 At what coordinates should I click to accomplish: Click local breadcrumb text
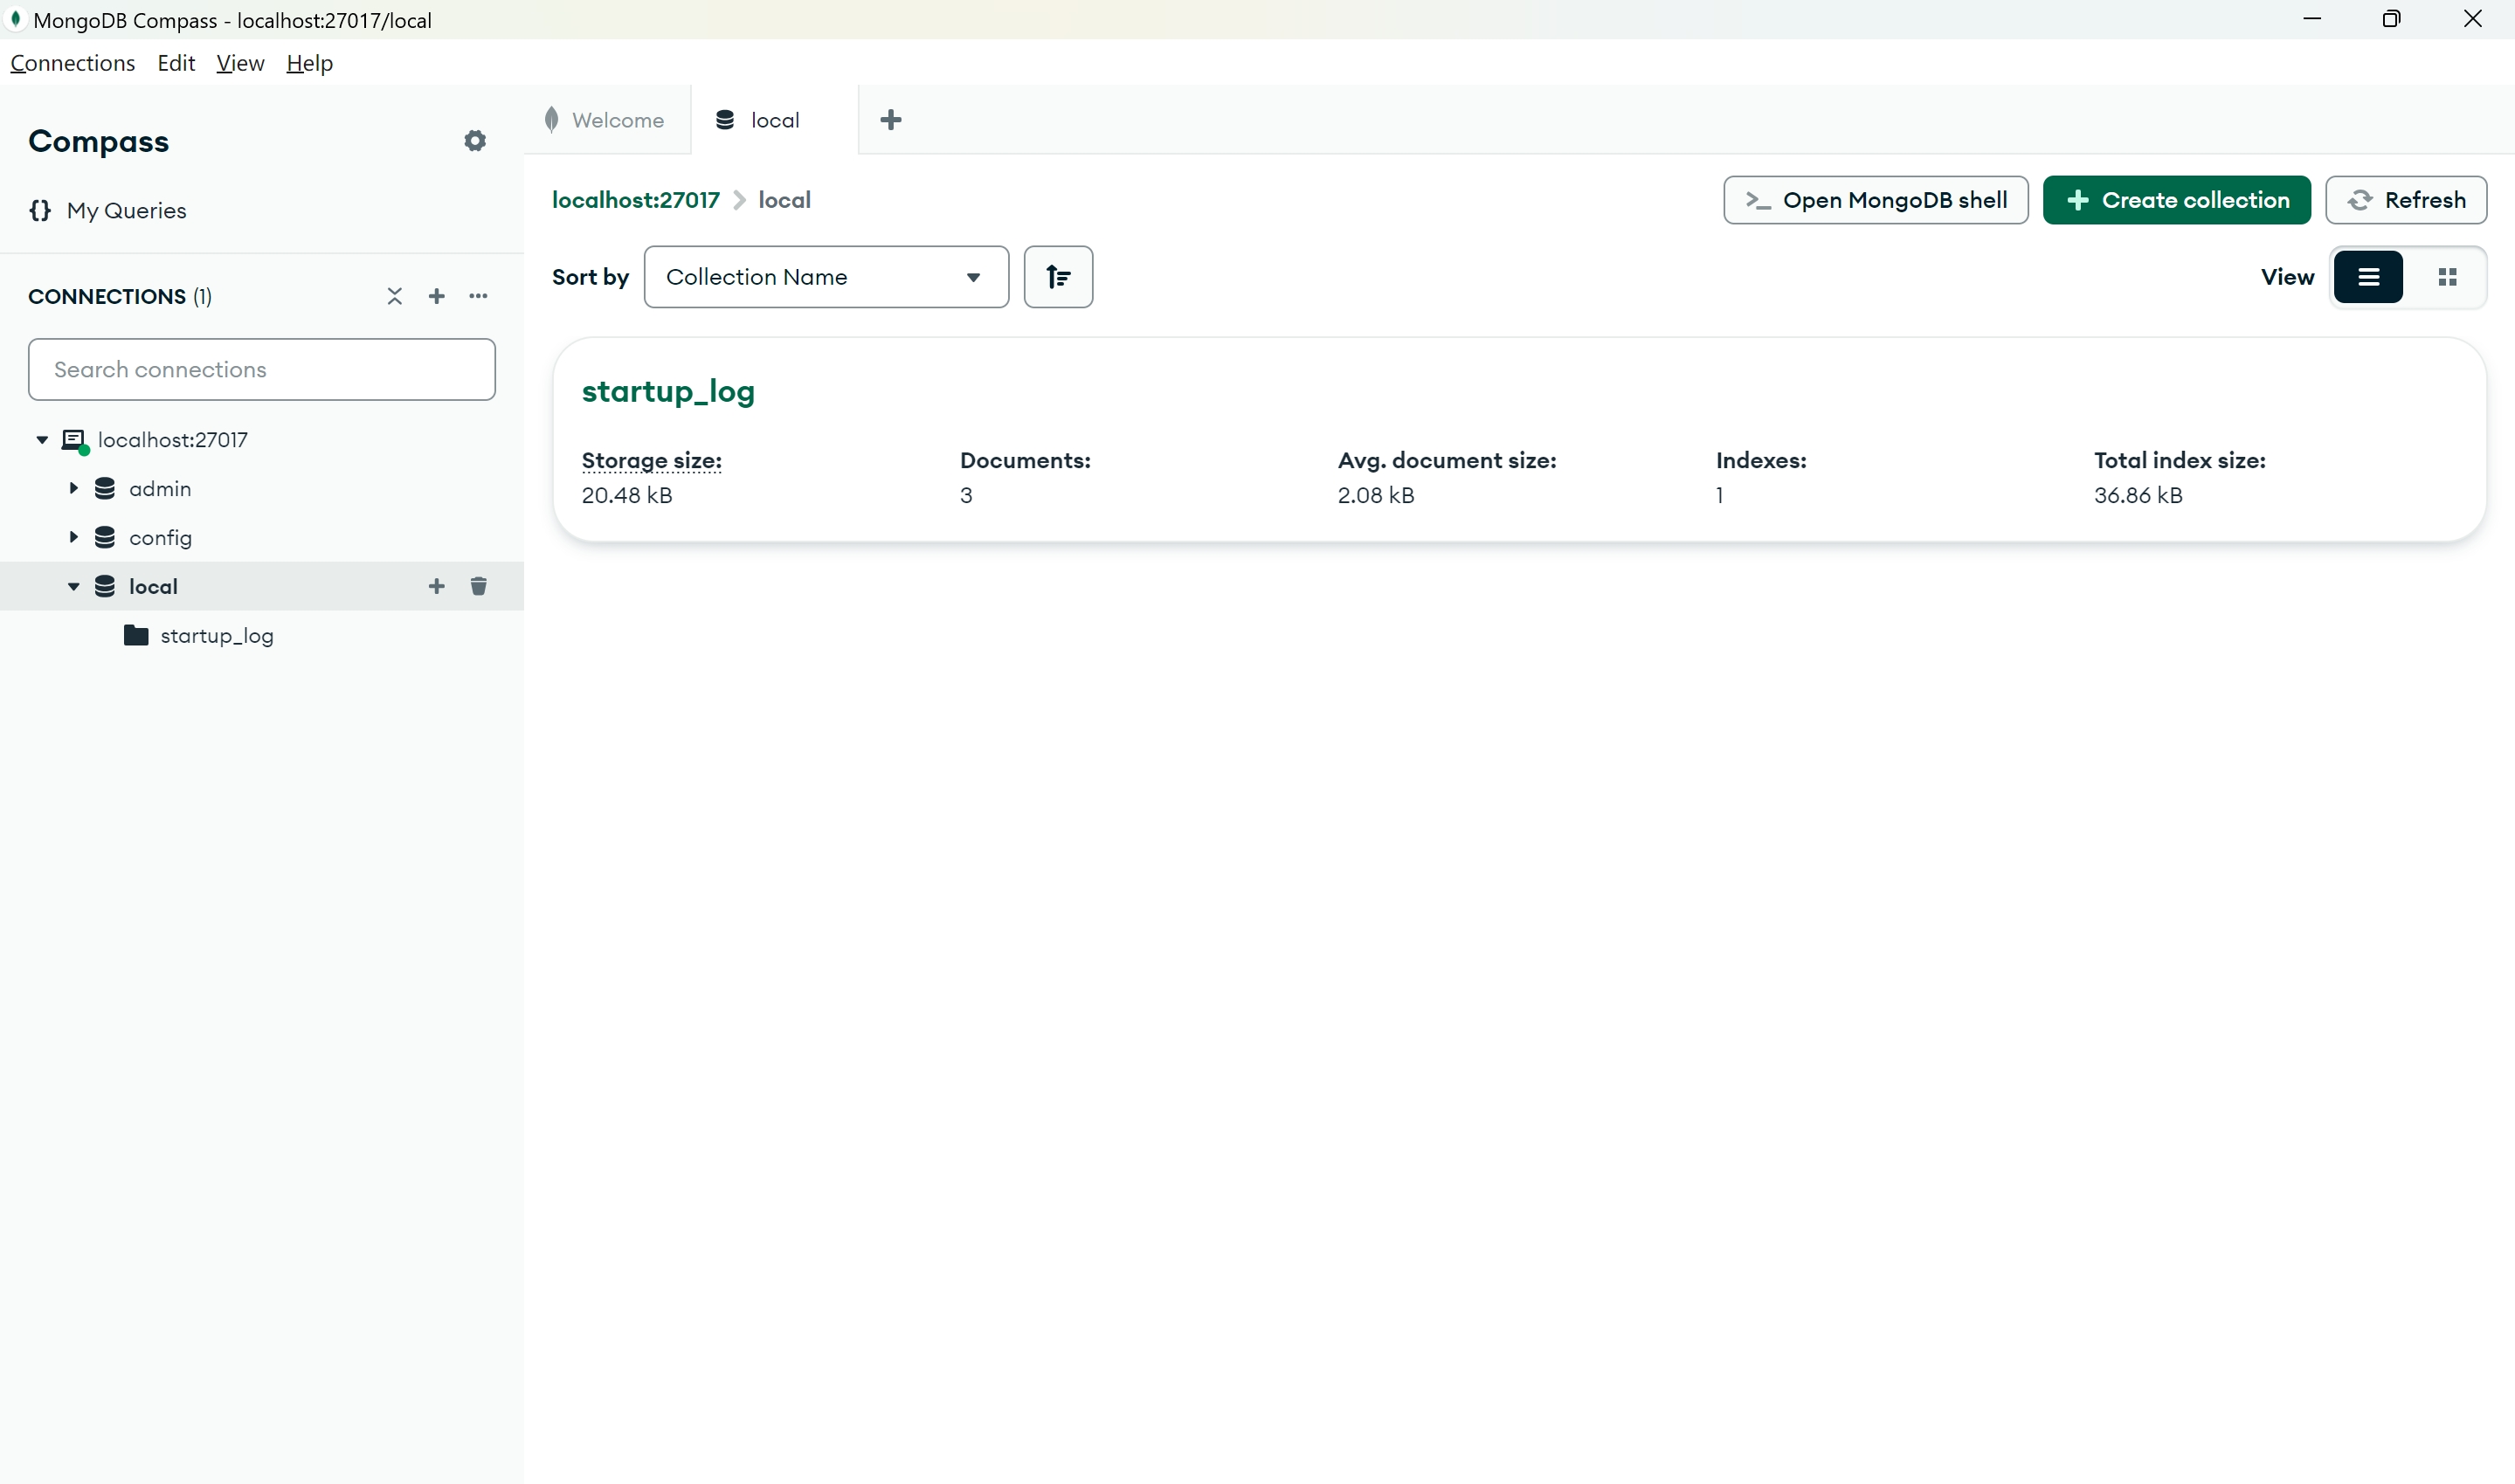tap(784, 200)
